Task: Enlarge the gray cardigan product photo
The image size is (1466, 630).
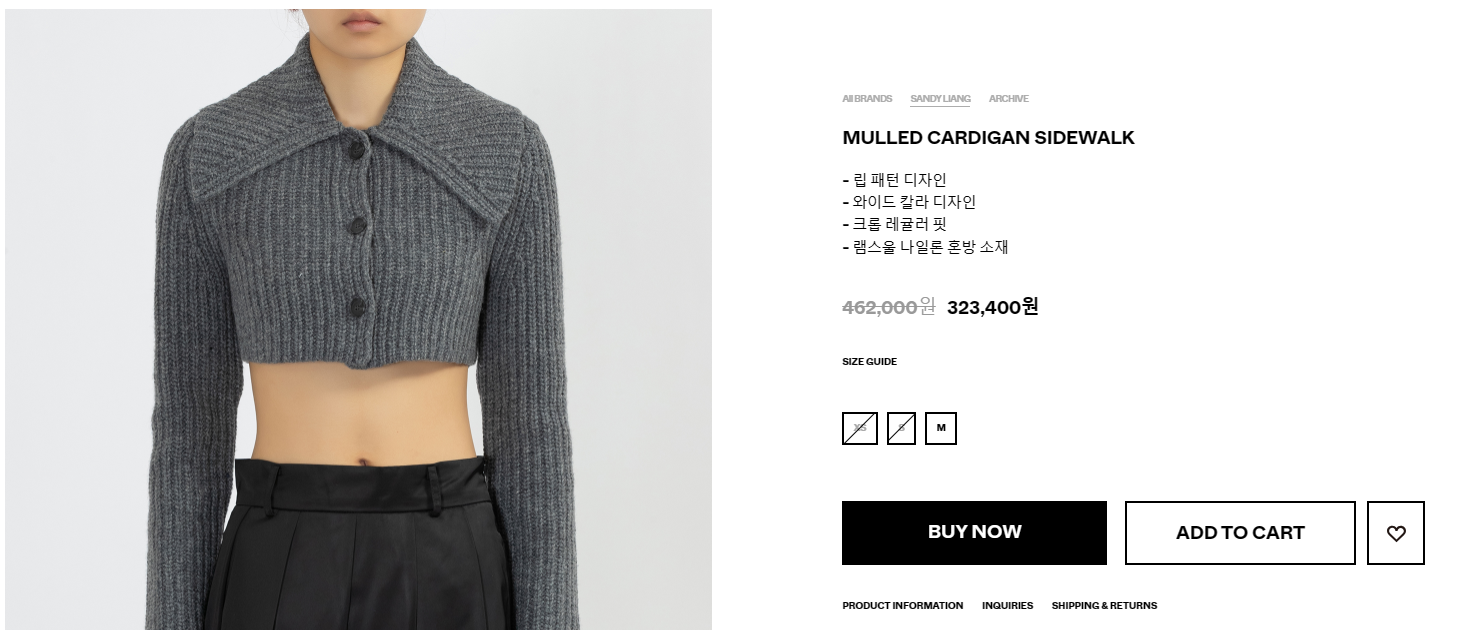Action: 358,319
